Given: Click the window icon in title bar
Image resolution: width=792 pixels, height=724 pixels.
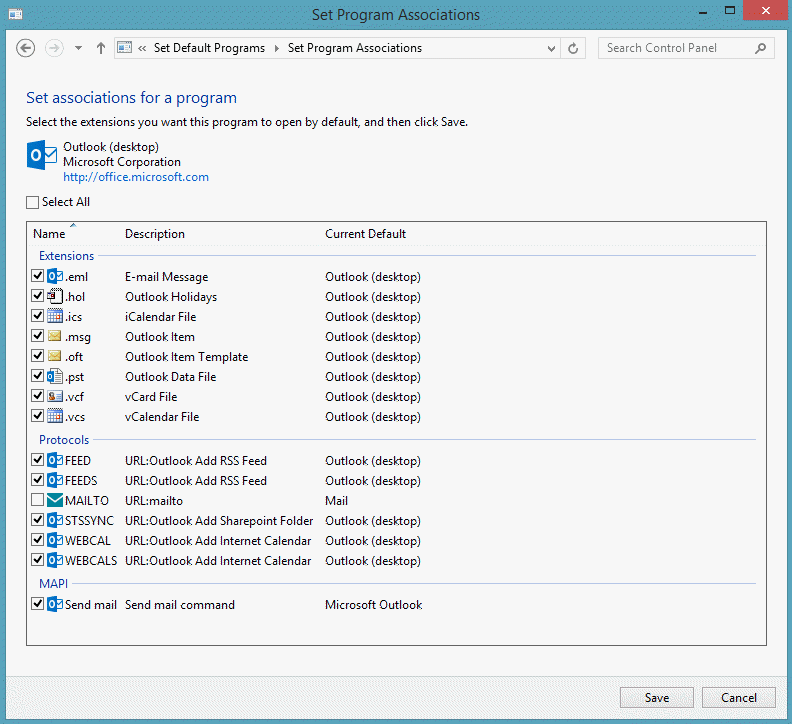Looking at the screenshot, I should coord(16,14).
